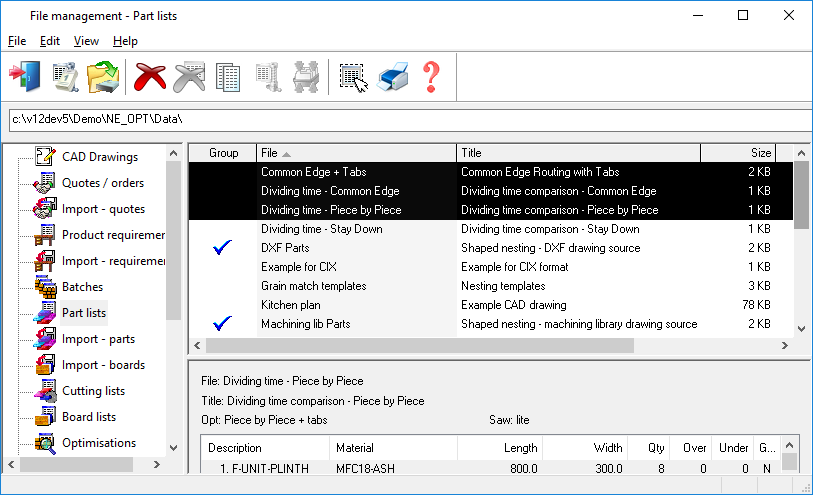Viewport: 813px width, 495px height.
Task: Click the greyed-out puzzle pieces toolbar icon
Action: coord(306,77)
